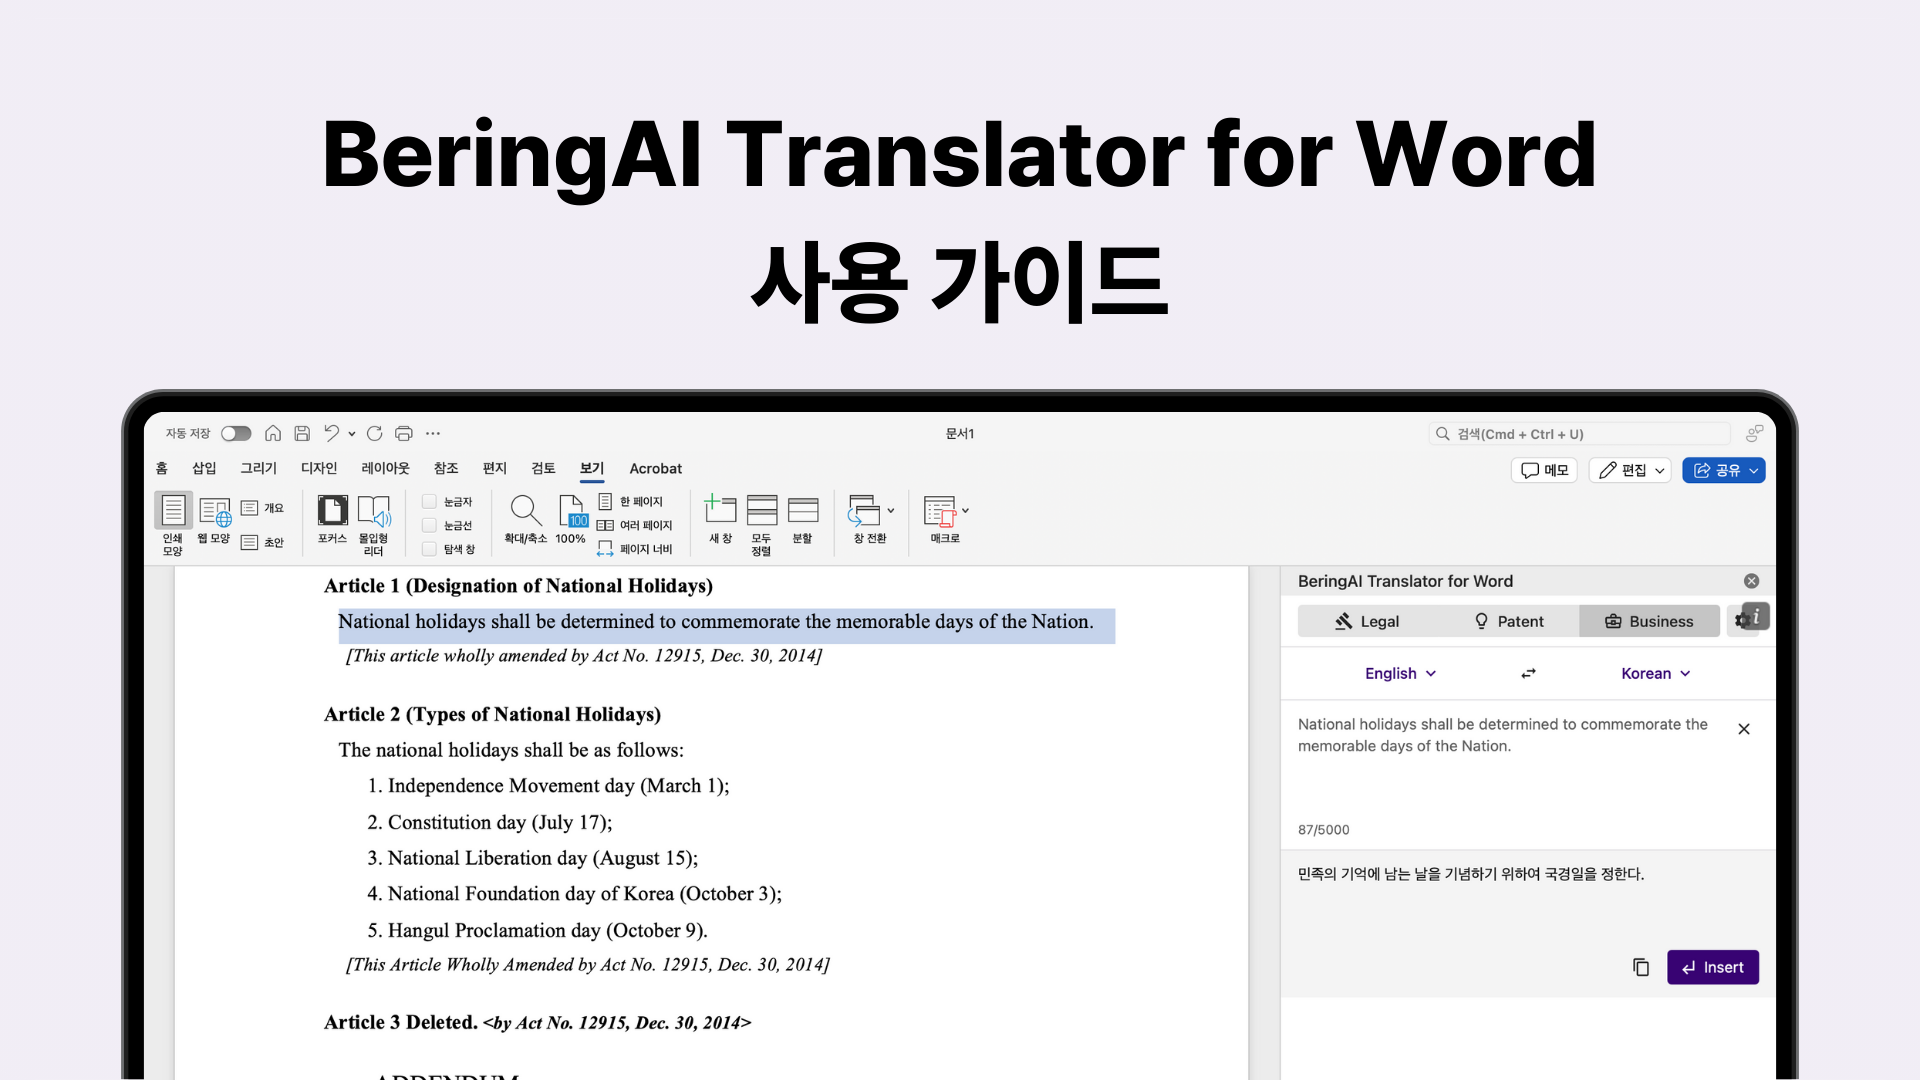Expand the 창 전환 dropdown arrow
Viewport: 1920px width, 1080px height.
coord(891,511)
